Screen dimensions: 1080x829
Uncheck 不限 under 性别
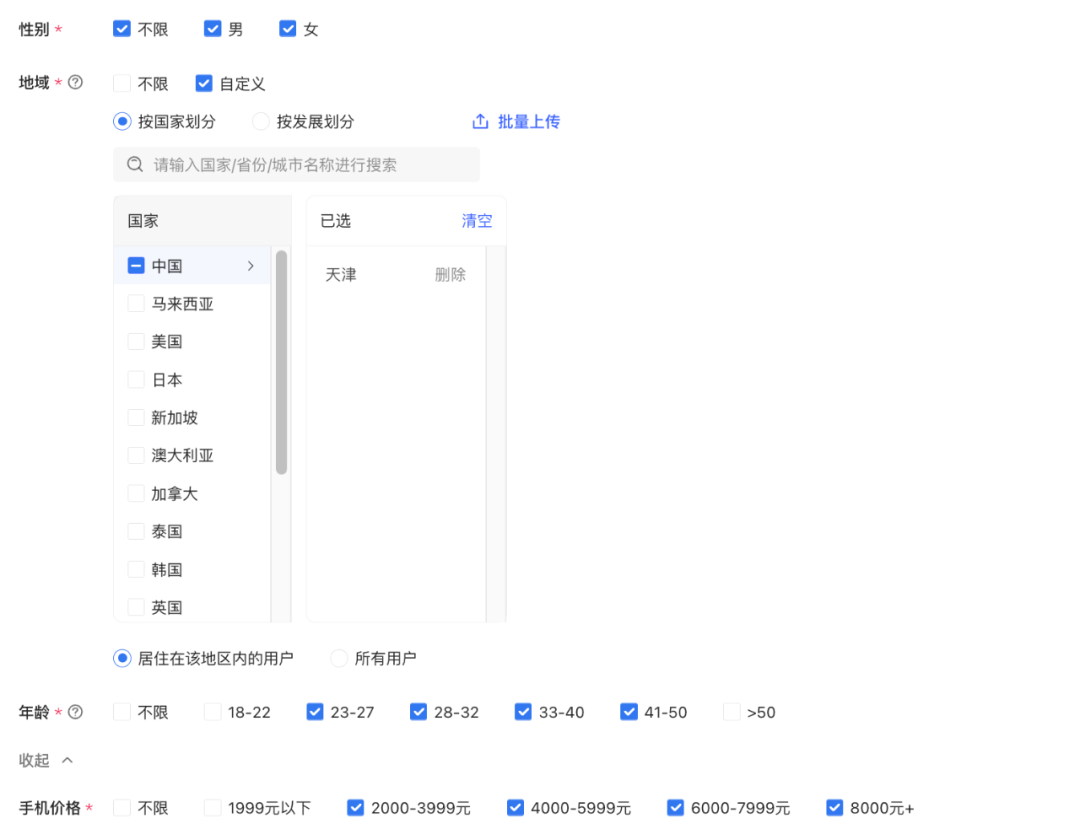(x=122, y=28)
